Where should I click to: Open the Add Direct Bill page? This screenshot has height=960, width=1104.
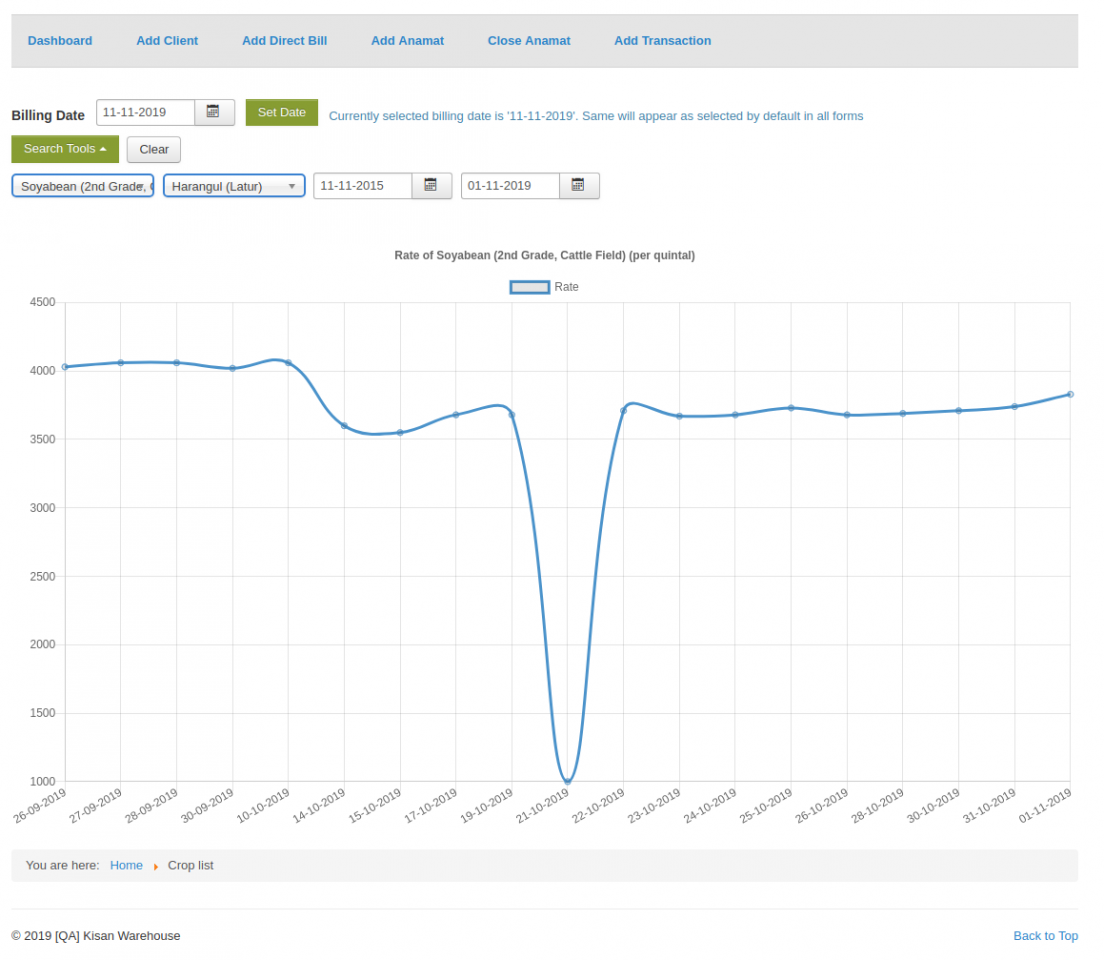click(284, 41)
